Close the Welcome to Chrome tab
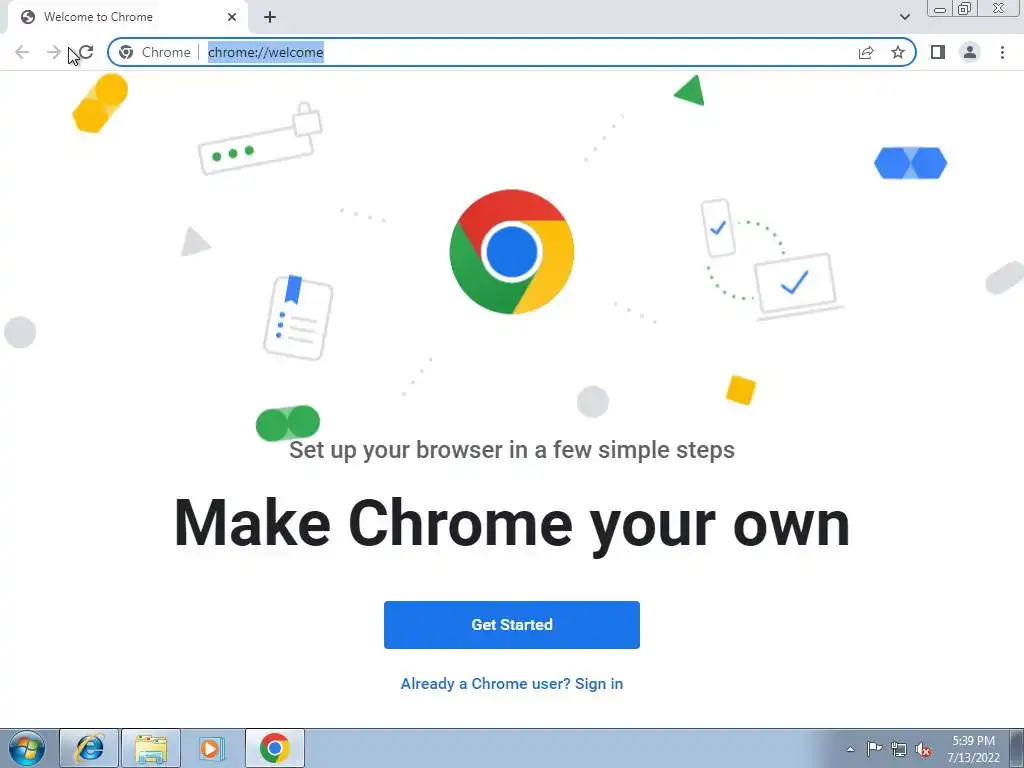Screen dimensions: 1024x768 [x=232, y=17]
